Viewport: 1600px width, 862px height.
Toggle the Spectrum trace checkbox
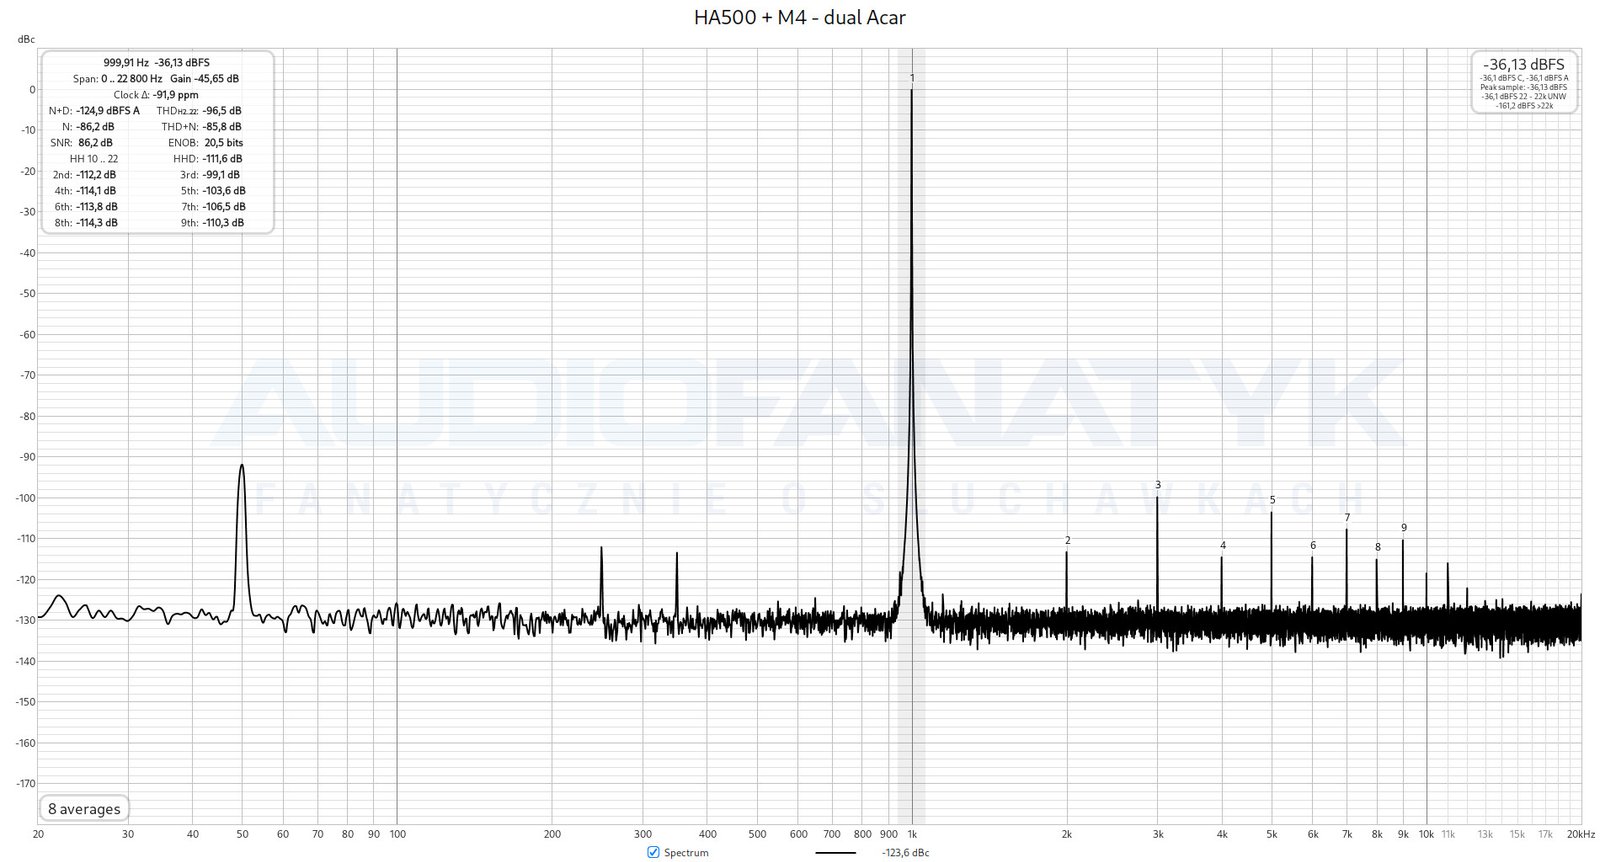(x=654, y=852)
